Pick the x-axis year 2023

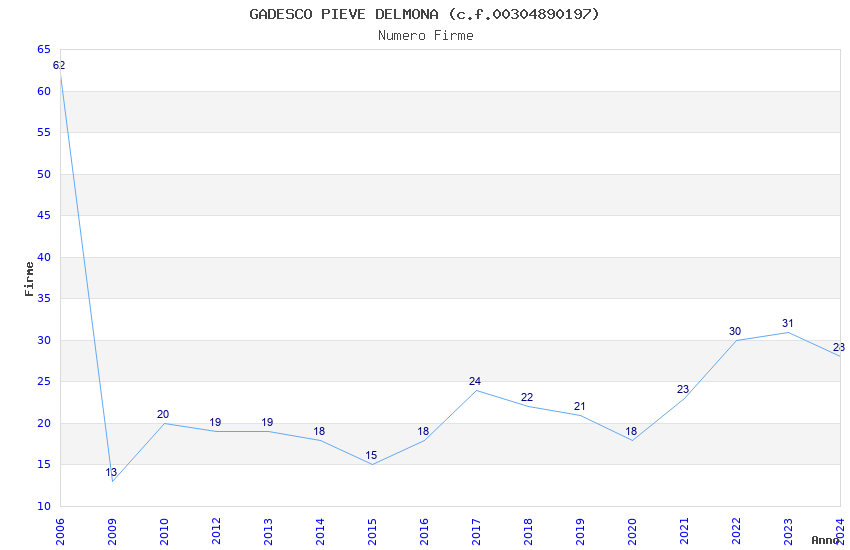coord(788,531)
